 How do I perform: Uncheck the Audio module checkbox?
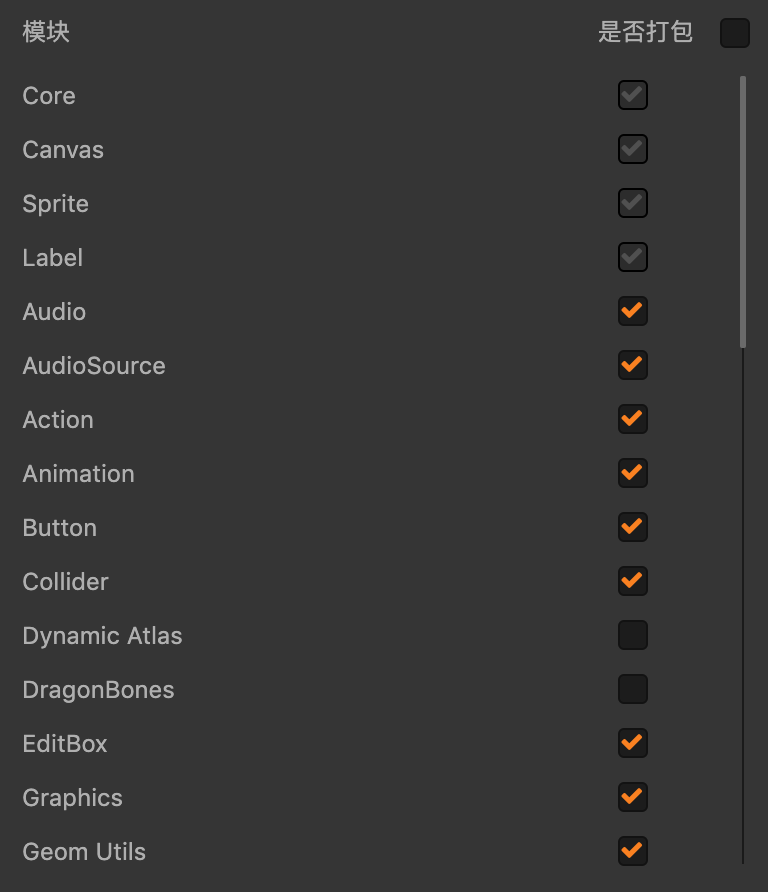(x=632, y=311)
